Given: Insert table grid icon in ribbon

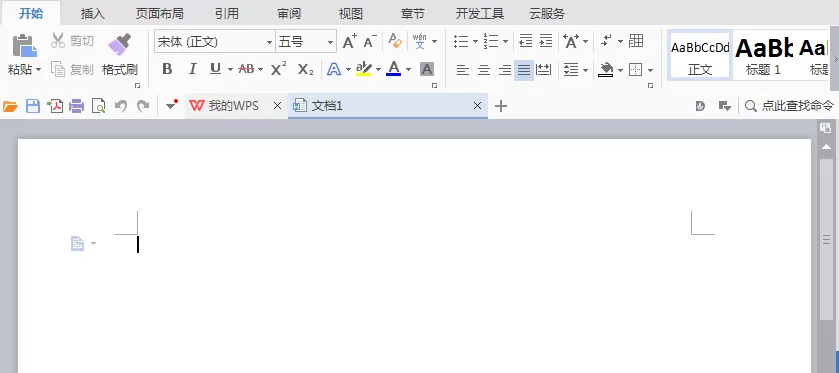Looking at the screenshot, I should (636, 41).
